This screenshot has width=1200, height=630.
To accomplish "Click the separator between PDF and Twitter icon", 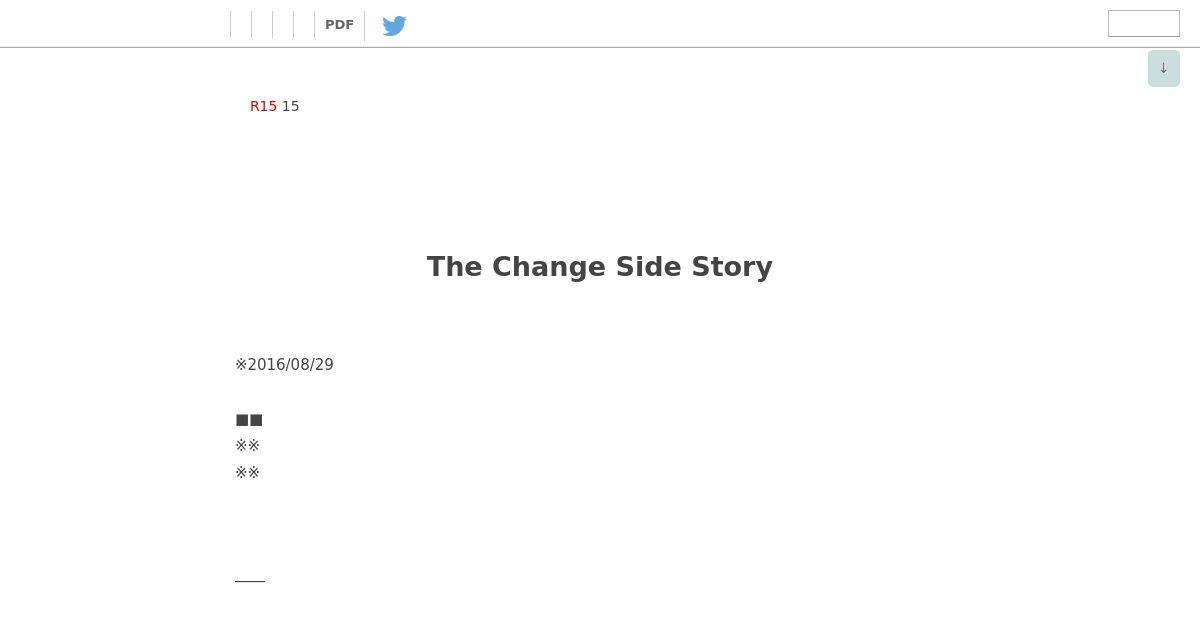I will (364, 25).
